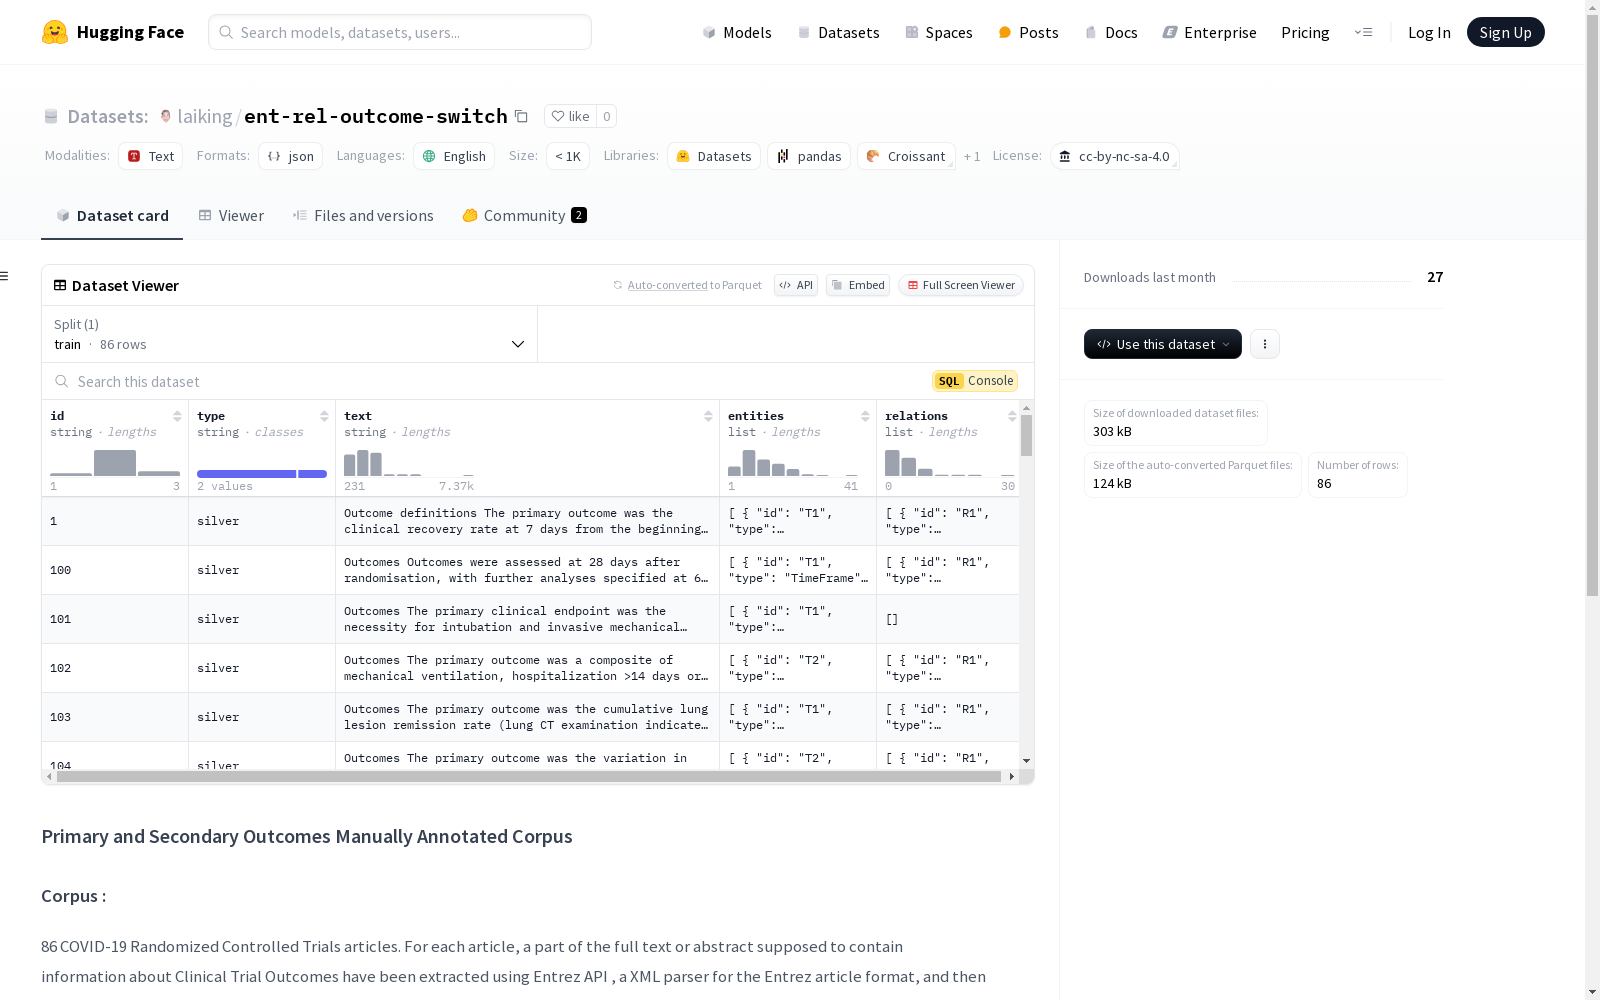The width and height of the screenshot is (1600, 1000).
Task: Click the json format tag
Action: [290, 156]
